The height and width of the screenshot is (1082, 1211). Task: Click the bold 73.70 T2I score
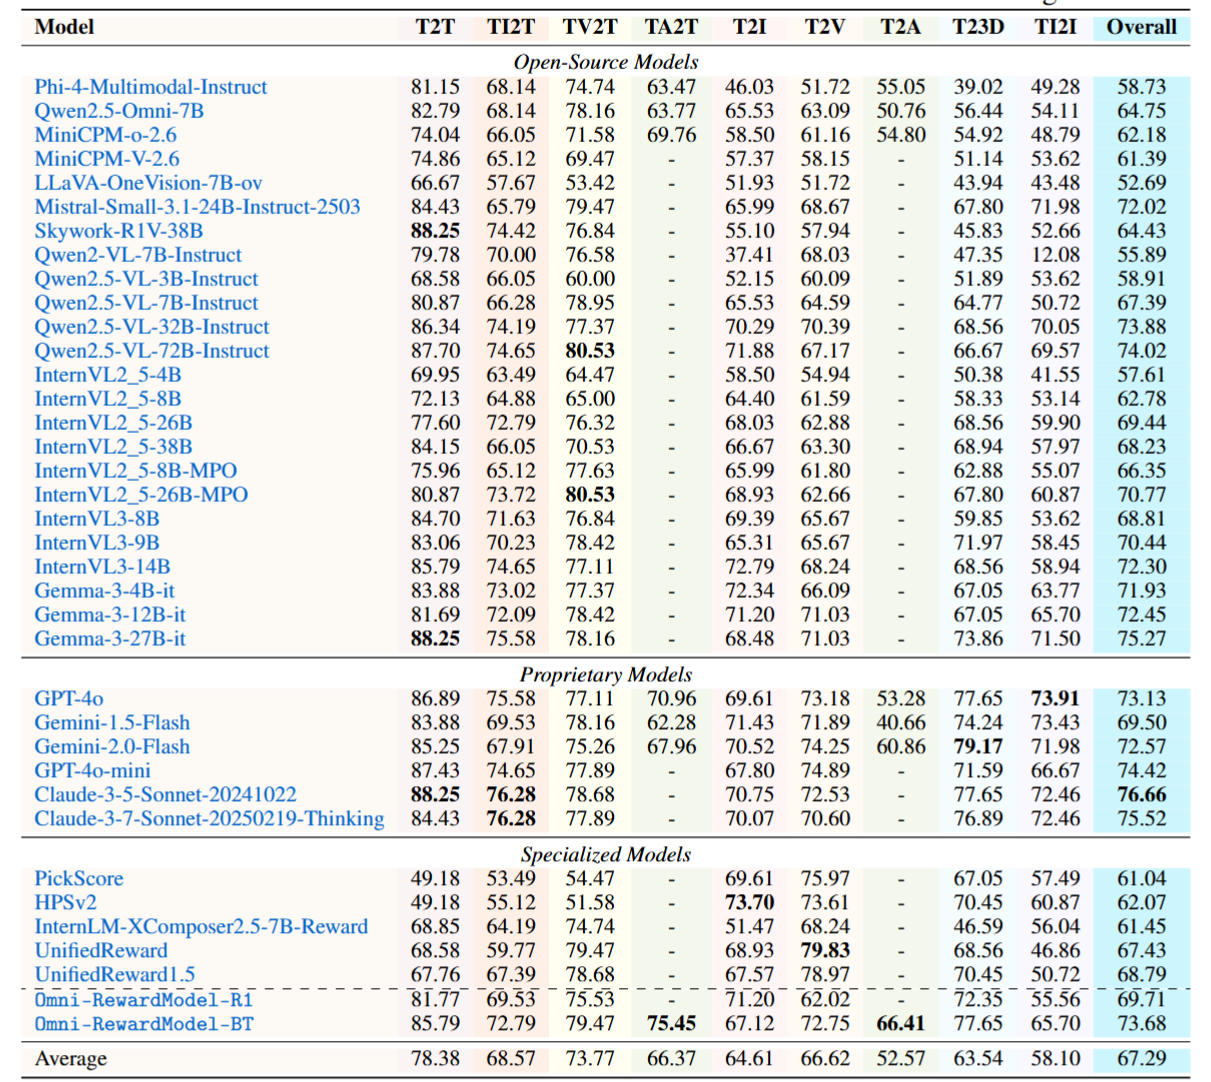(x=750, y=903)
